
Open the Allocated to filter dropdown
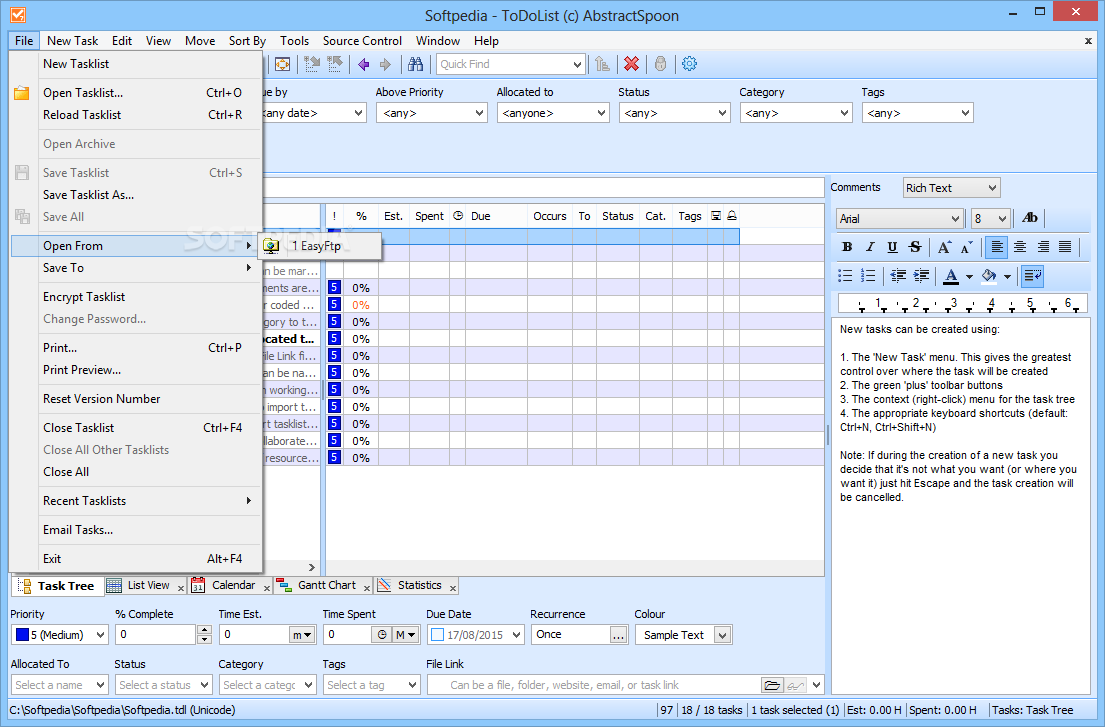[x=553, y=113]
